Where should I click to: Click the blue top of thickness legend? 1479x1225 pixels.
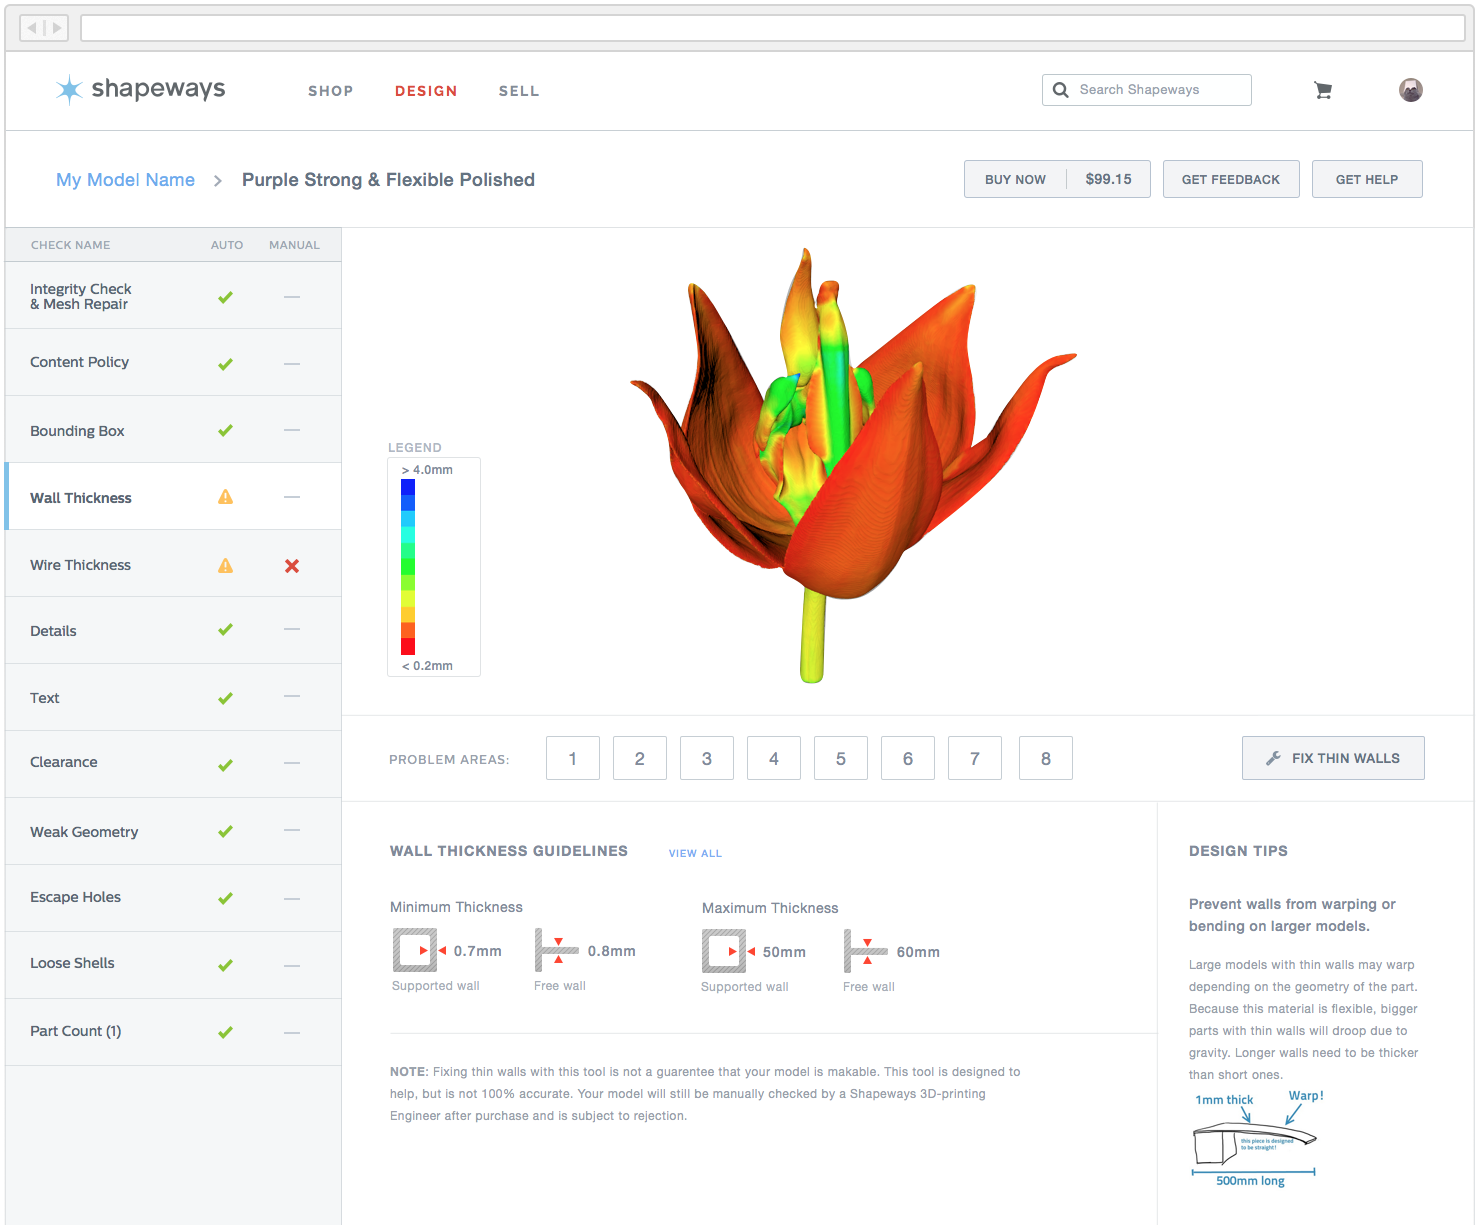pyautogui.click(x=408, y=488)
